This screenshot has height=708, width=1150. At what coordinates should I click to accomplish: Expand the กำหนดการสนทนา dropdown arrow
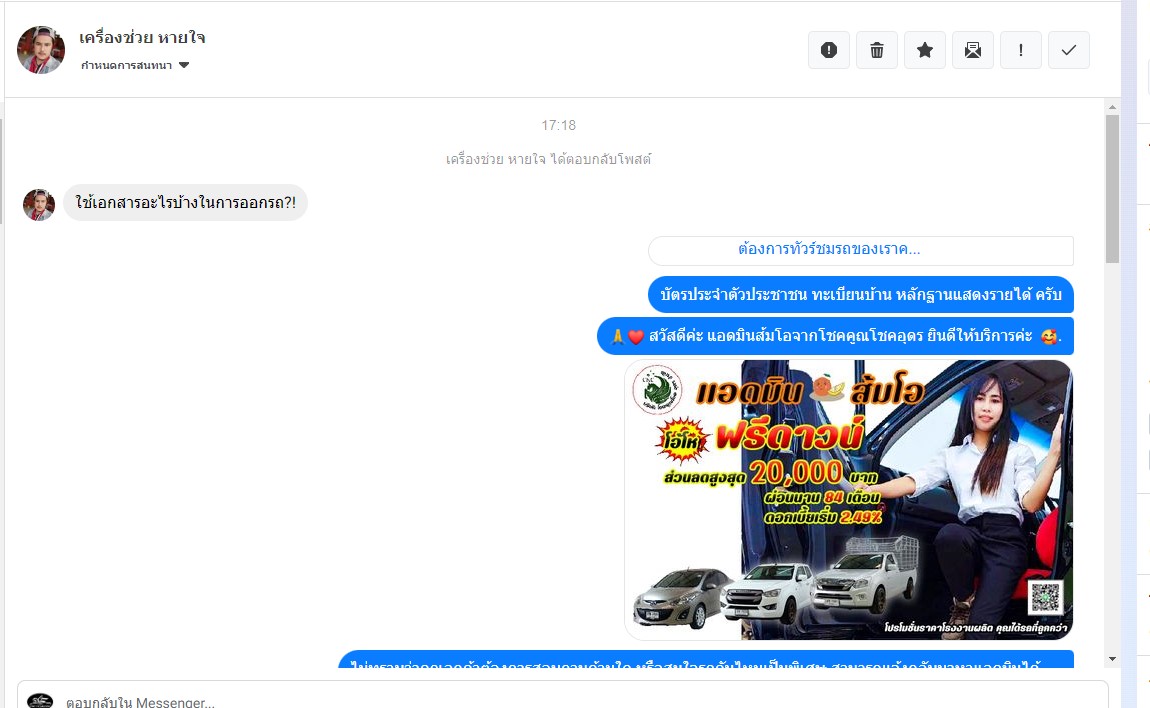[184, 65]
